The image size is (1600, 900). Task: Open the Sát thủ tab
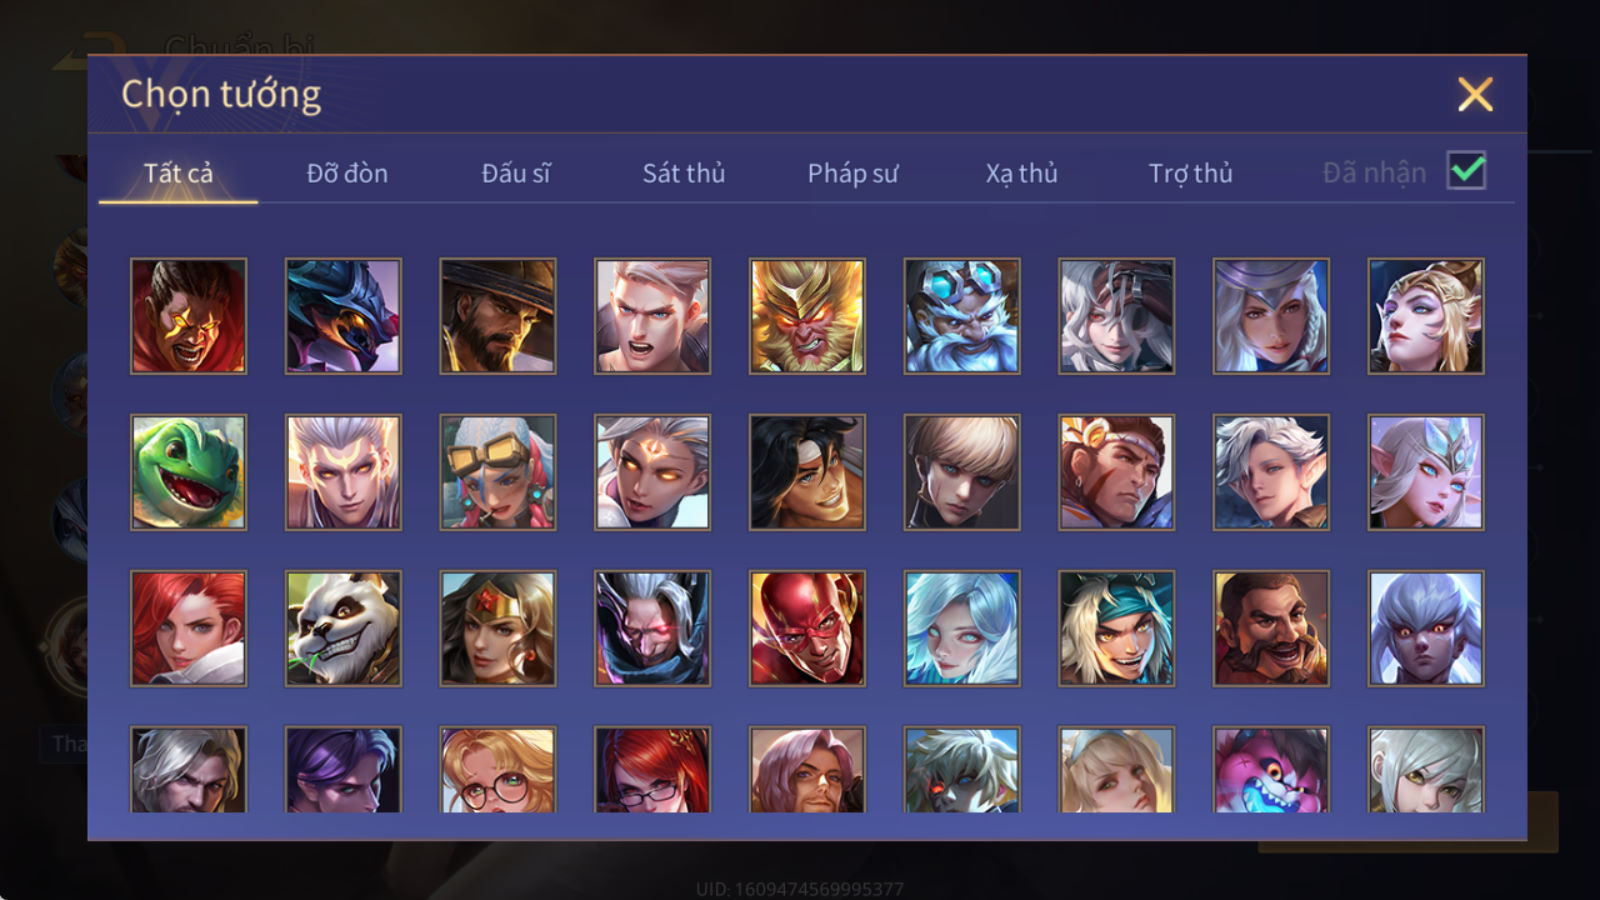[683, 173]
